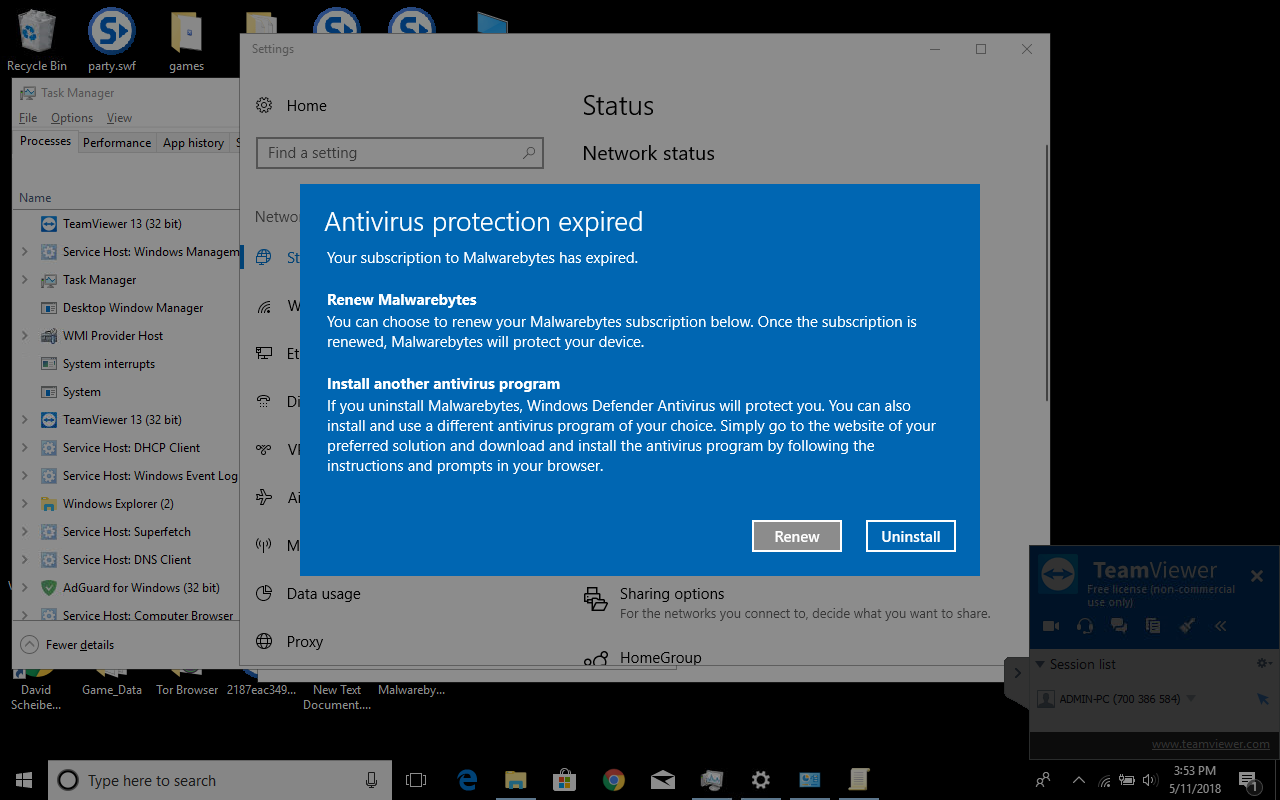Open the TeamViewer session list gear settings
The height and width of the screenshot is (800, 1280).
(1264, 663)
